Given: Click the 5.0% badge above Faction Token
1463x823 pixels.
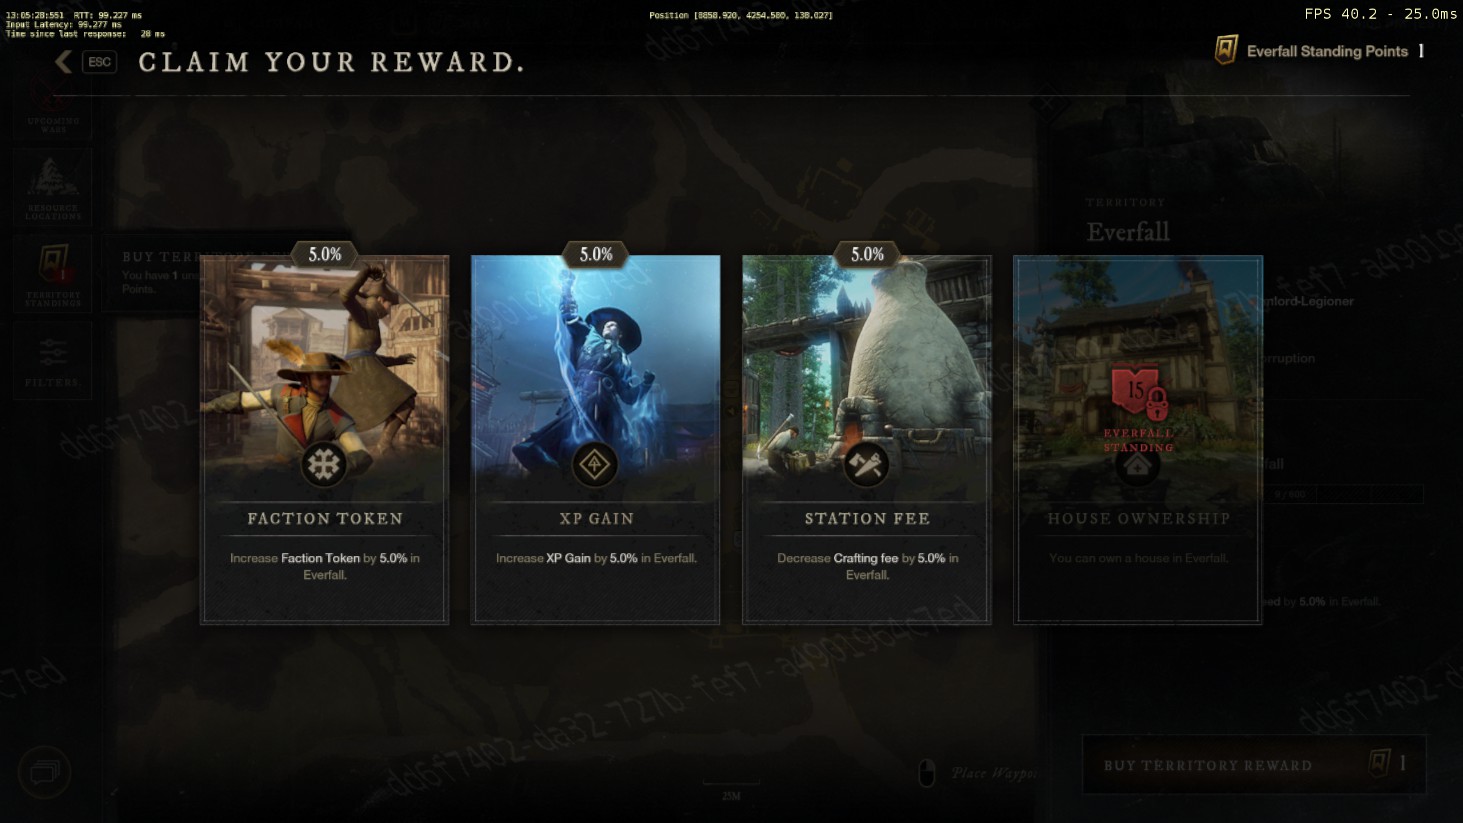Looking at the screenshot, I should pyautogui.click(x=324, y=255).
